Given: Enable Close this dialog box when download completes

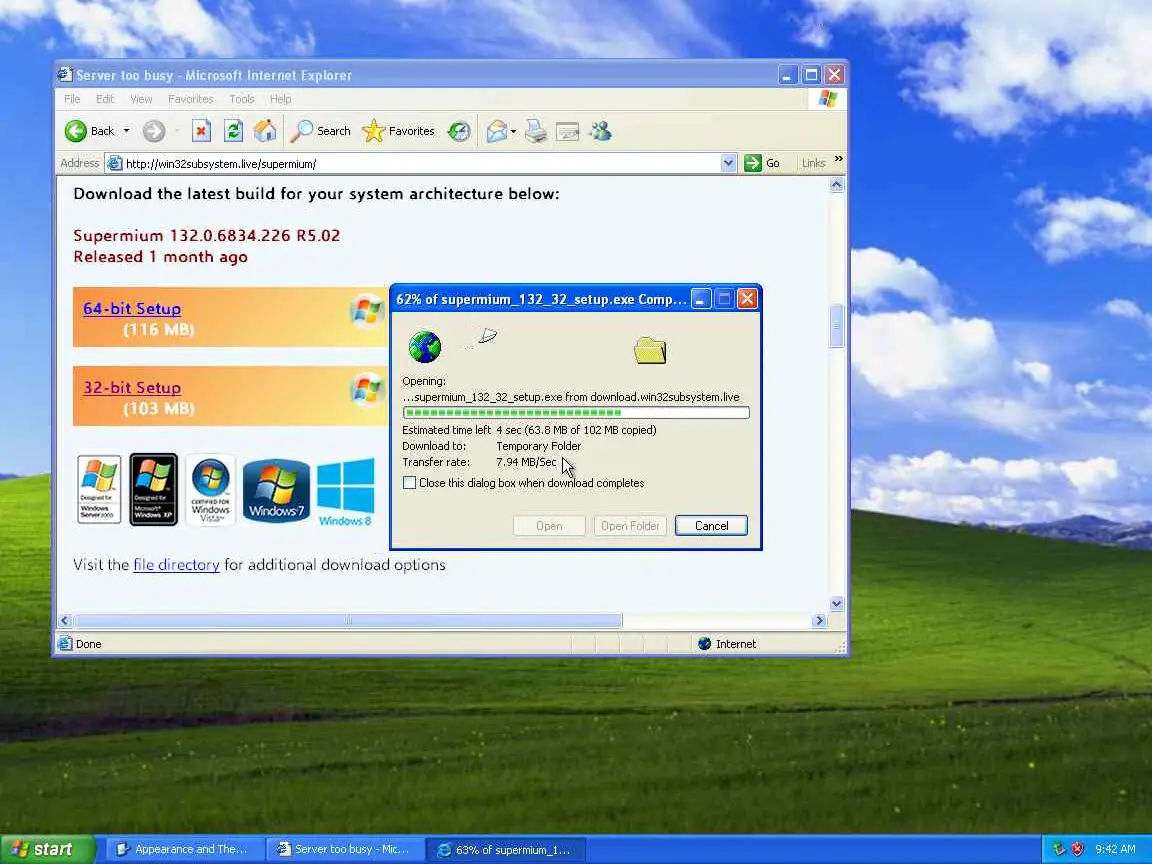Looking at the screenshot, I should coord(409,483).
